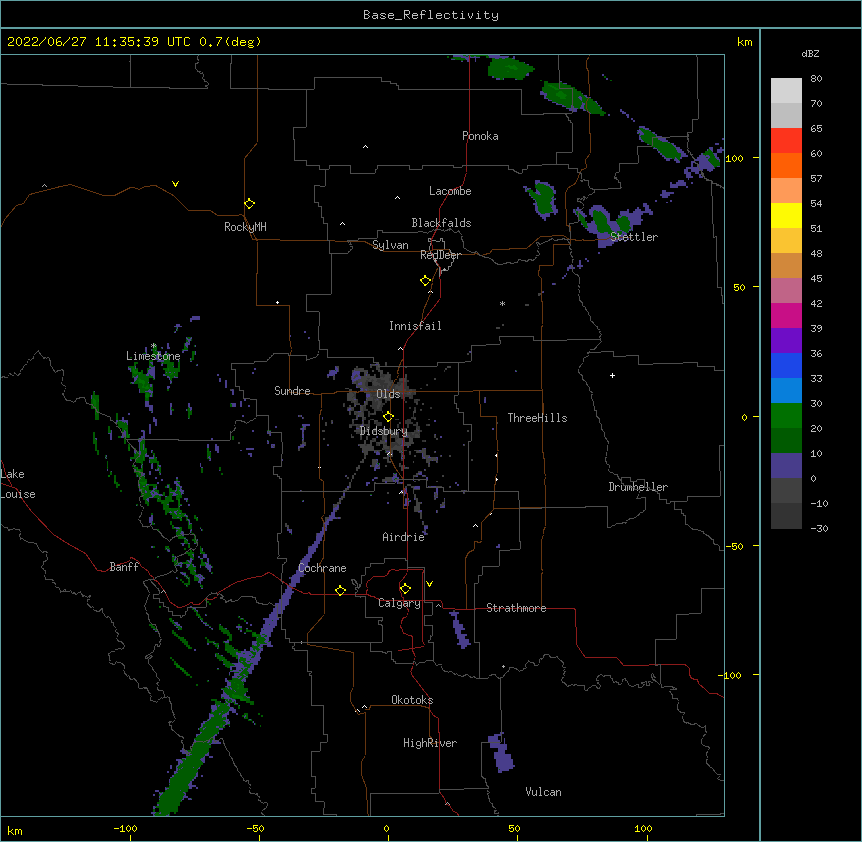
Task: Click the dBZ legend heading
Action: (810, 53)
